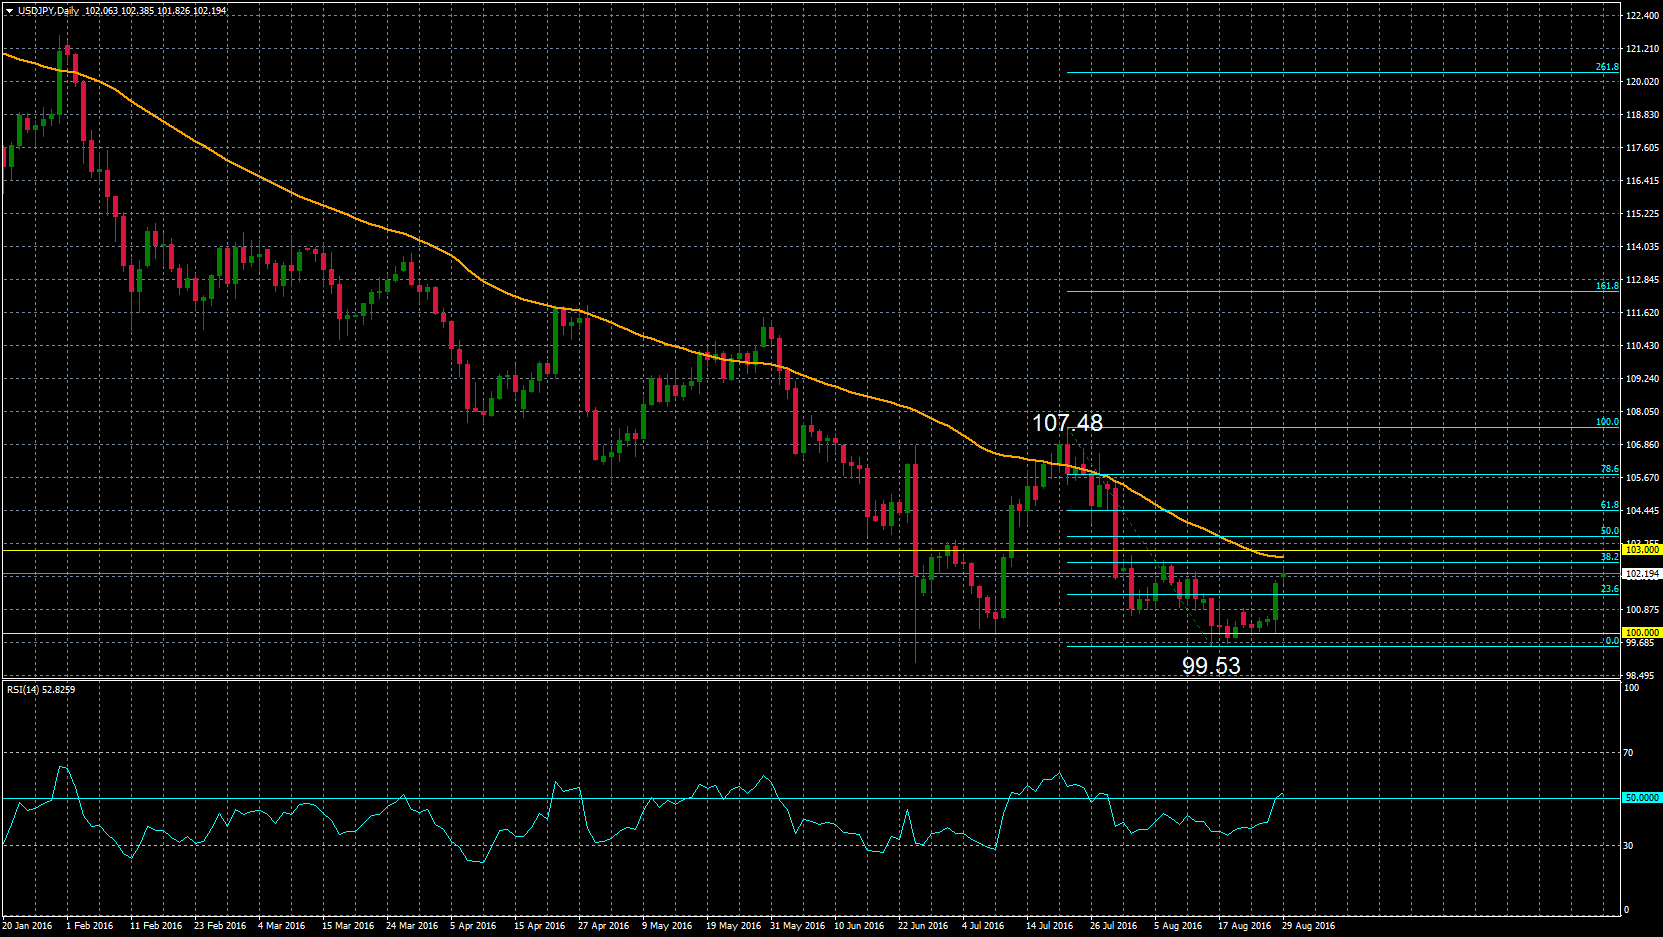
Task: Click the 109.240 price on the scale
Action: (x=1643, y=379)
